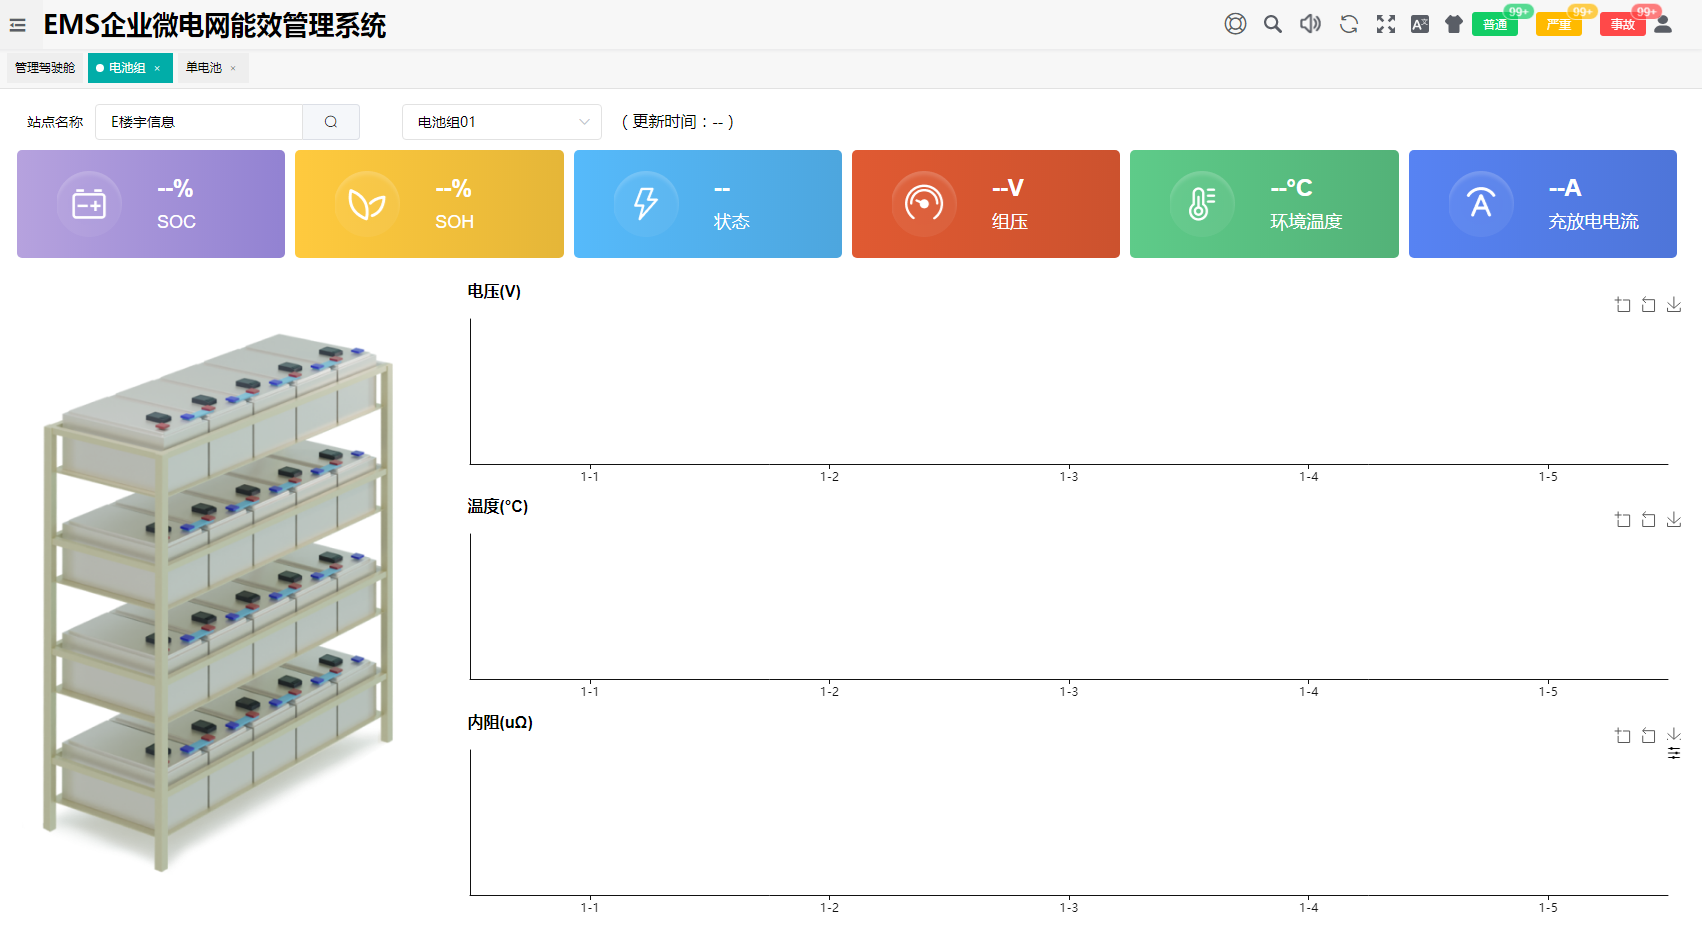Close the 单电池 tab
The image size is (1702, 928).
233,69
